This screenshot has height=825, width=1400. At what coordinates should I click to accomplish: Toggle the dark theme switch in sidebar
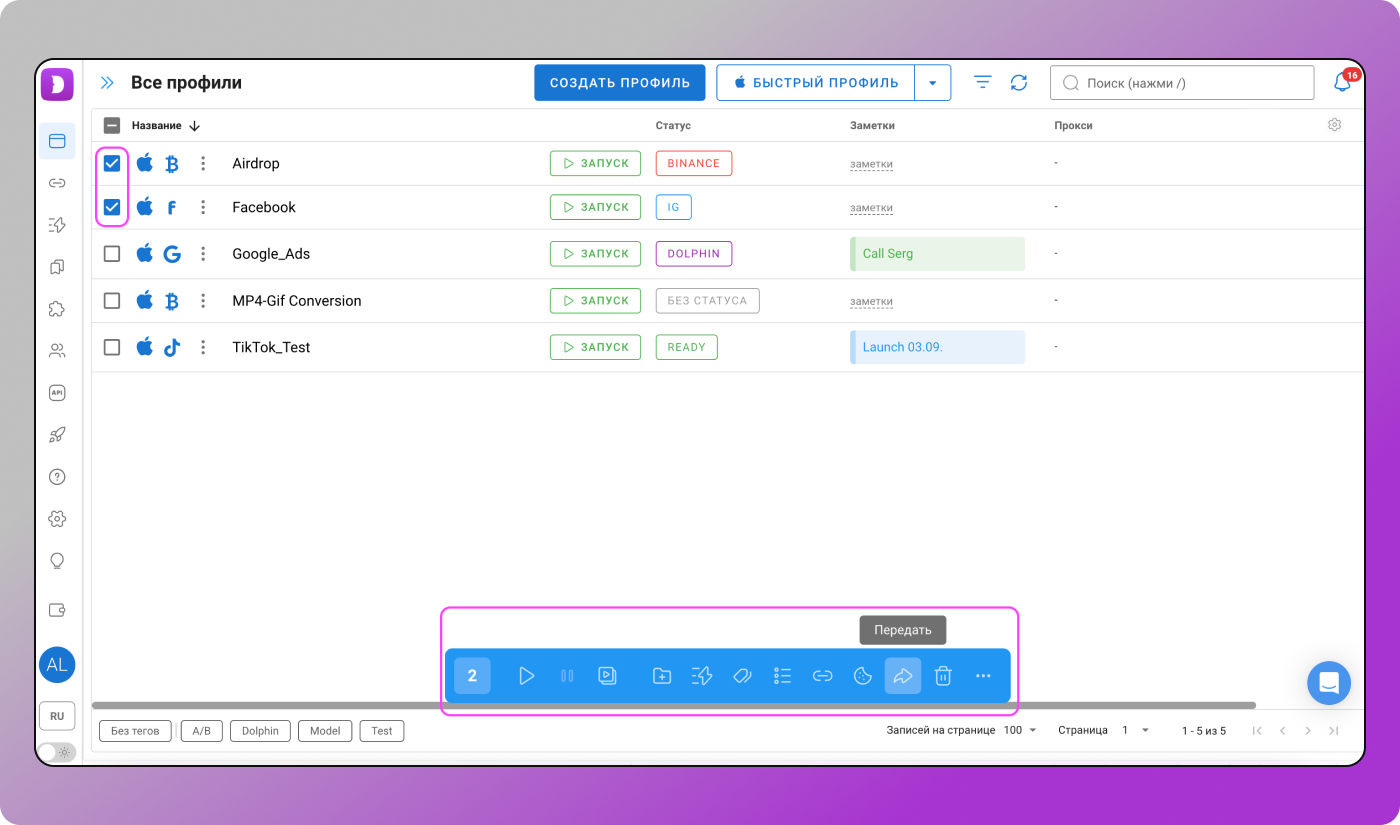coord(56,752)
